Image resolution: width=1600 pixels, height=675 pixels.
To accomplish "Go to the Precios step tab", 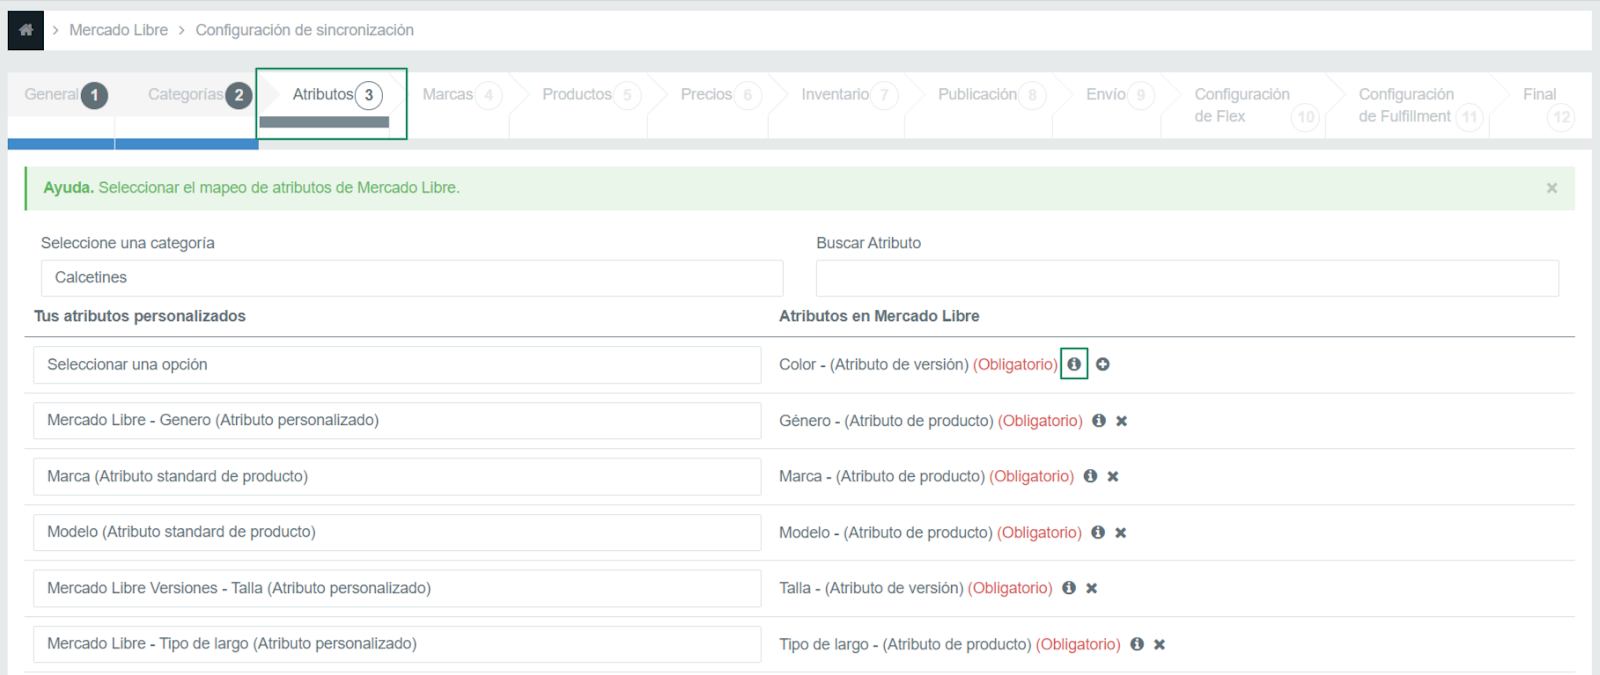I will pos(720,95).
